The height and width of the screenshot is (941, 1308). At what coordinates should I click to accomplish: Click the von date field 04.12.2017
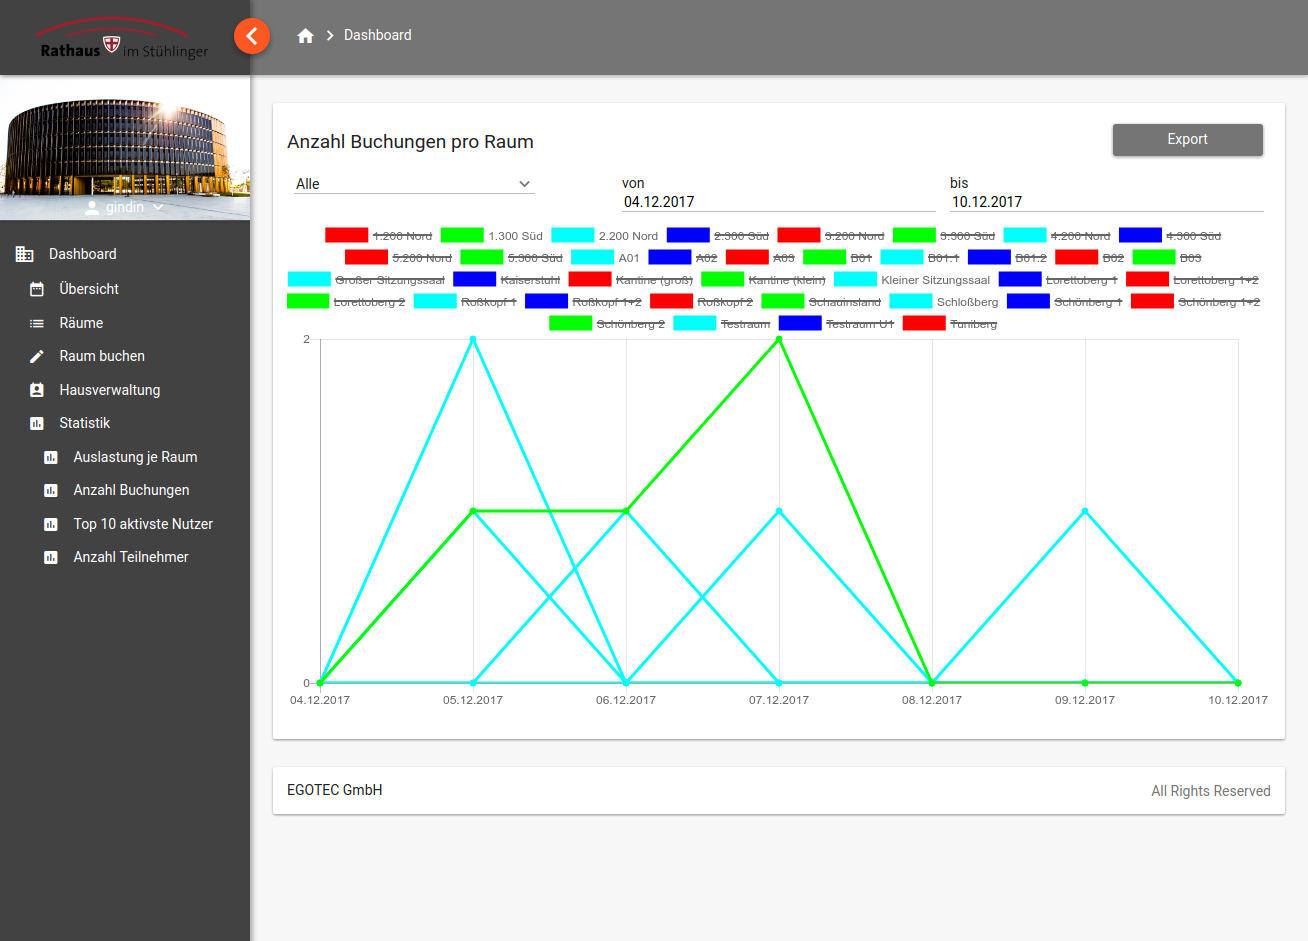click(x=779, y=202)
